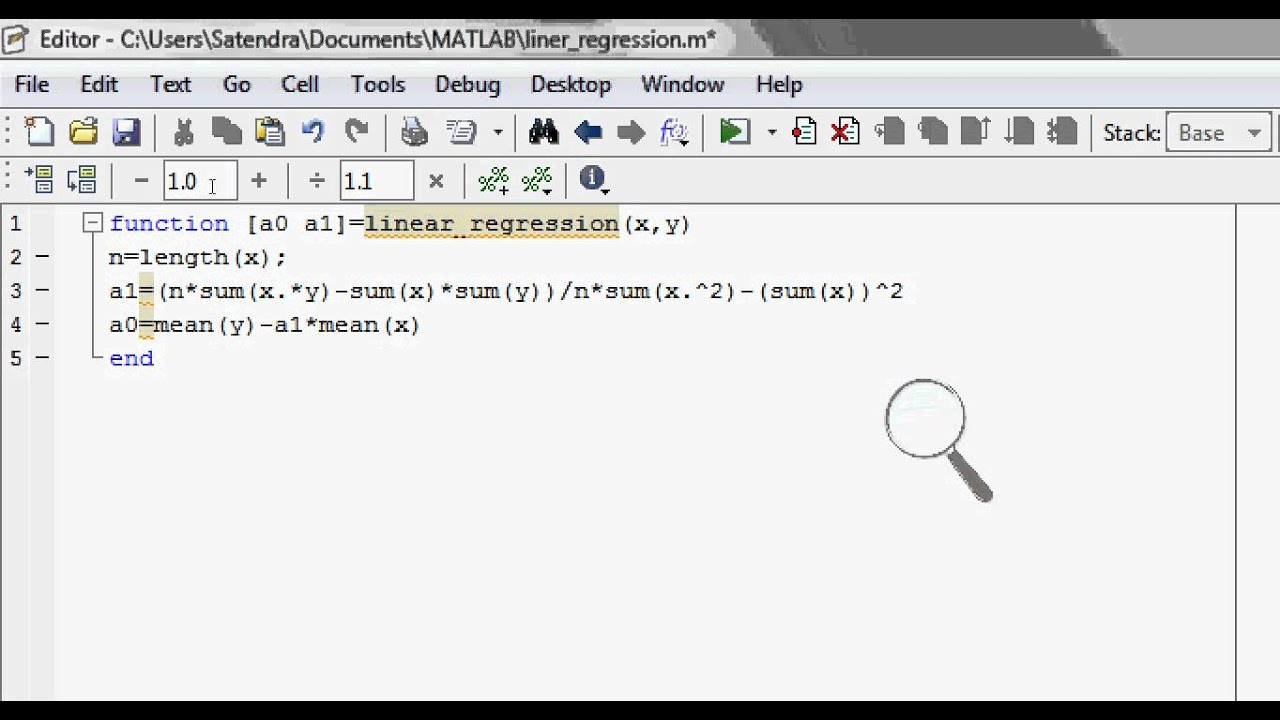The height and width of the screenshot is (720, 1280).
Task: Print the current file
Action: pyautogui.click(x=414, y=132)
